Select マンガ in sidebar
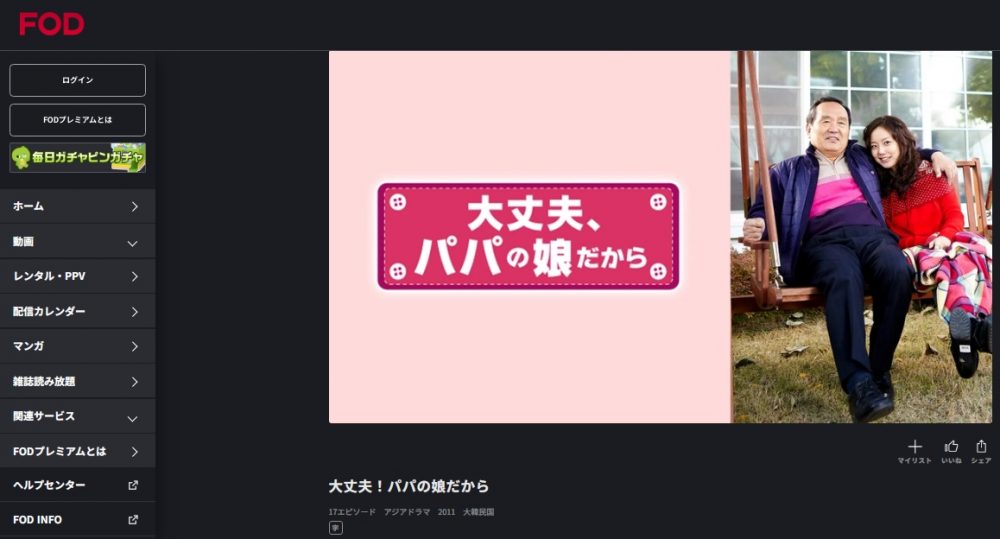1000x539 pixels. pos(78,346)
